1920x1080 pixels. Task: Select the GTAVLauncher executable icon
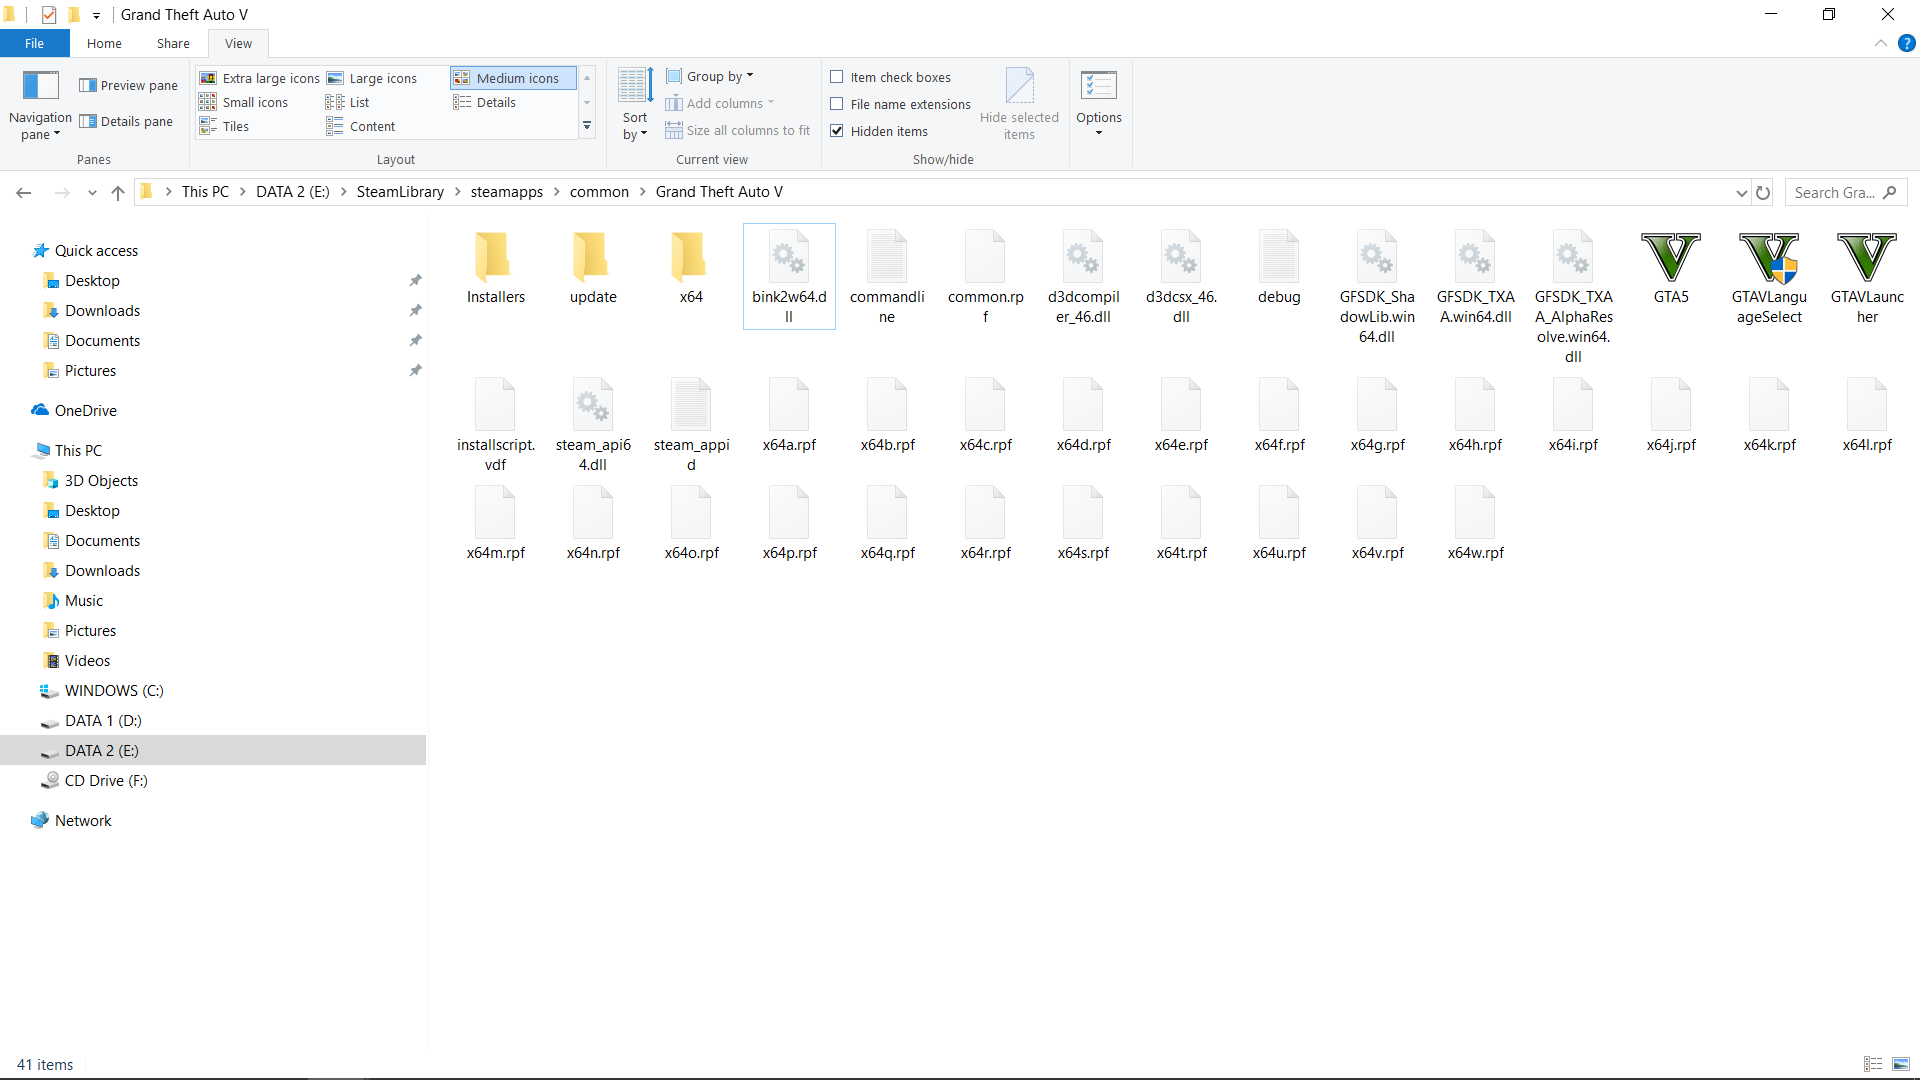pos(1866,258)
